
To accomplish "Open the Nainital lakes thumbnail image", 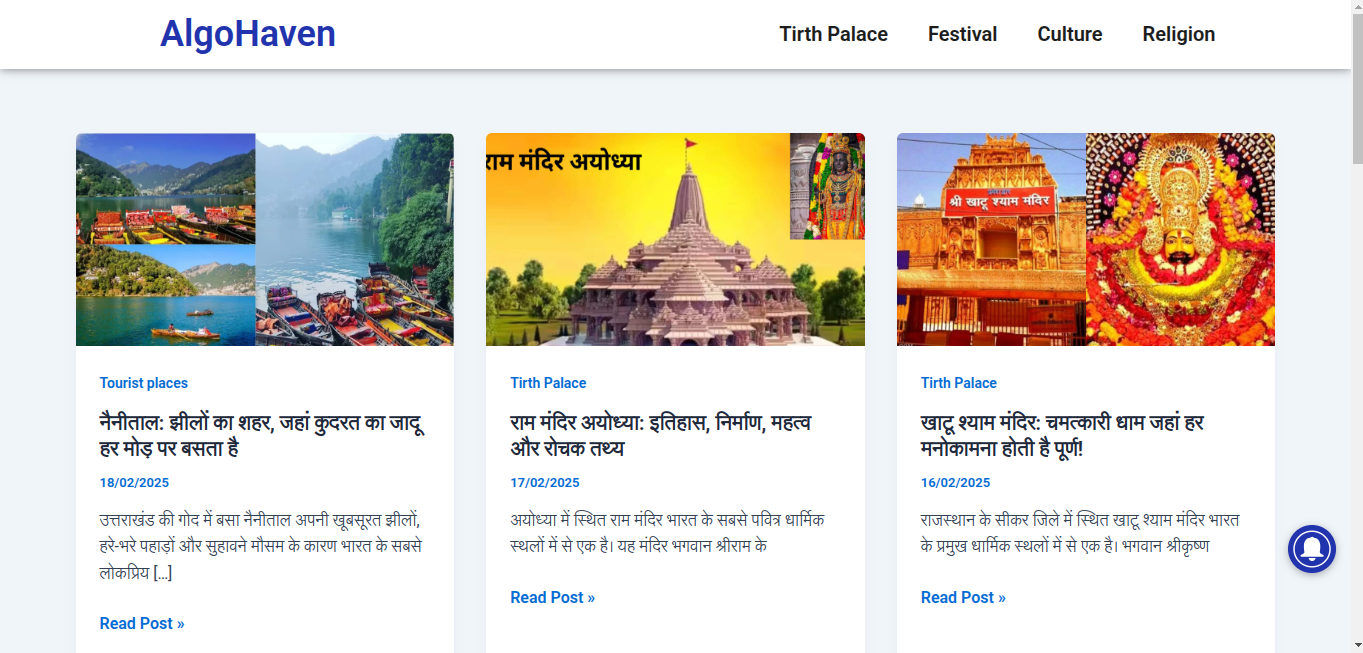I will coord(265,240).
